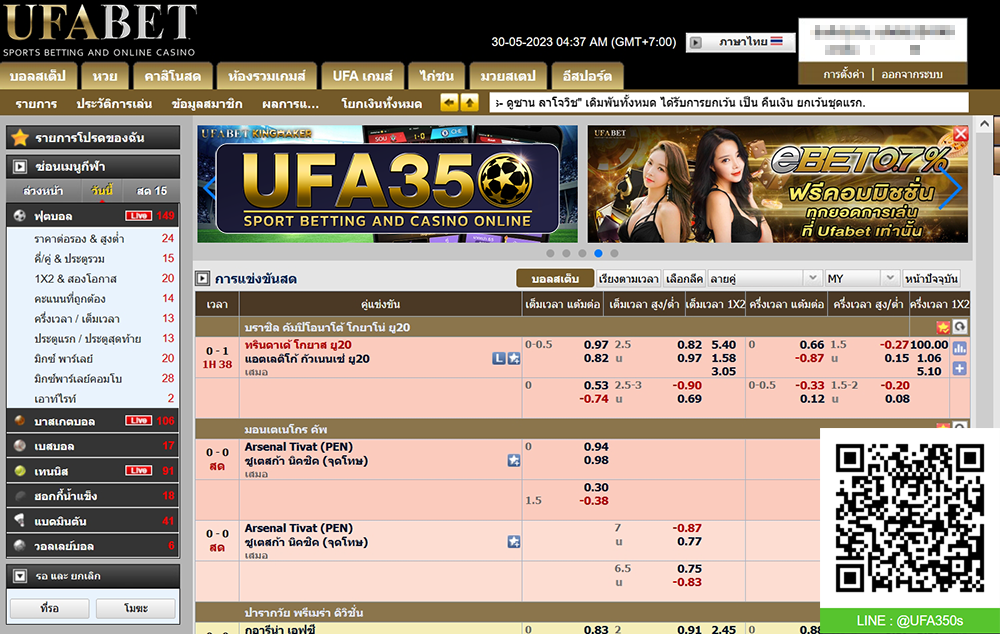
Task: Open the UFA เกมส์ top navigation tab
Action: [362, 76]
